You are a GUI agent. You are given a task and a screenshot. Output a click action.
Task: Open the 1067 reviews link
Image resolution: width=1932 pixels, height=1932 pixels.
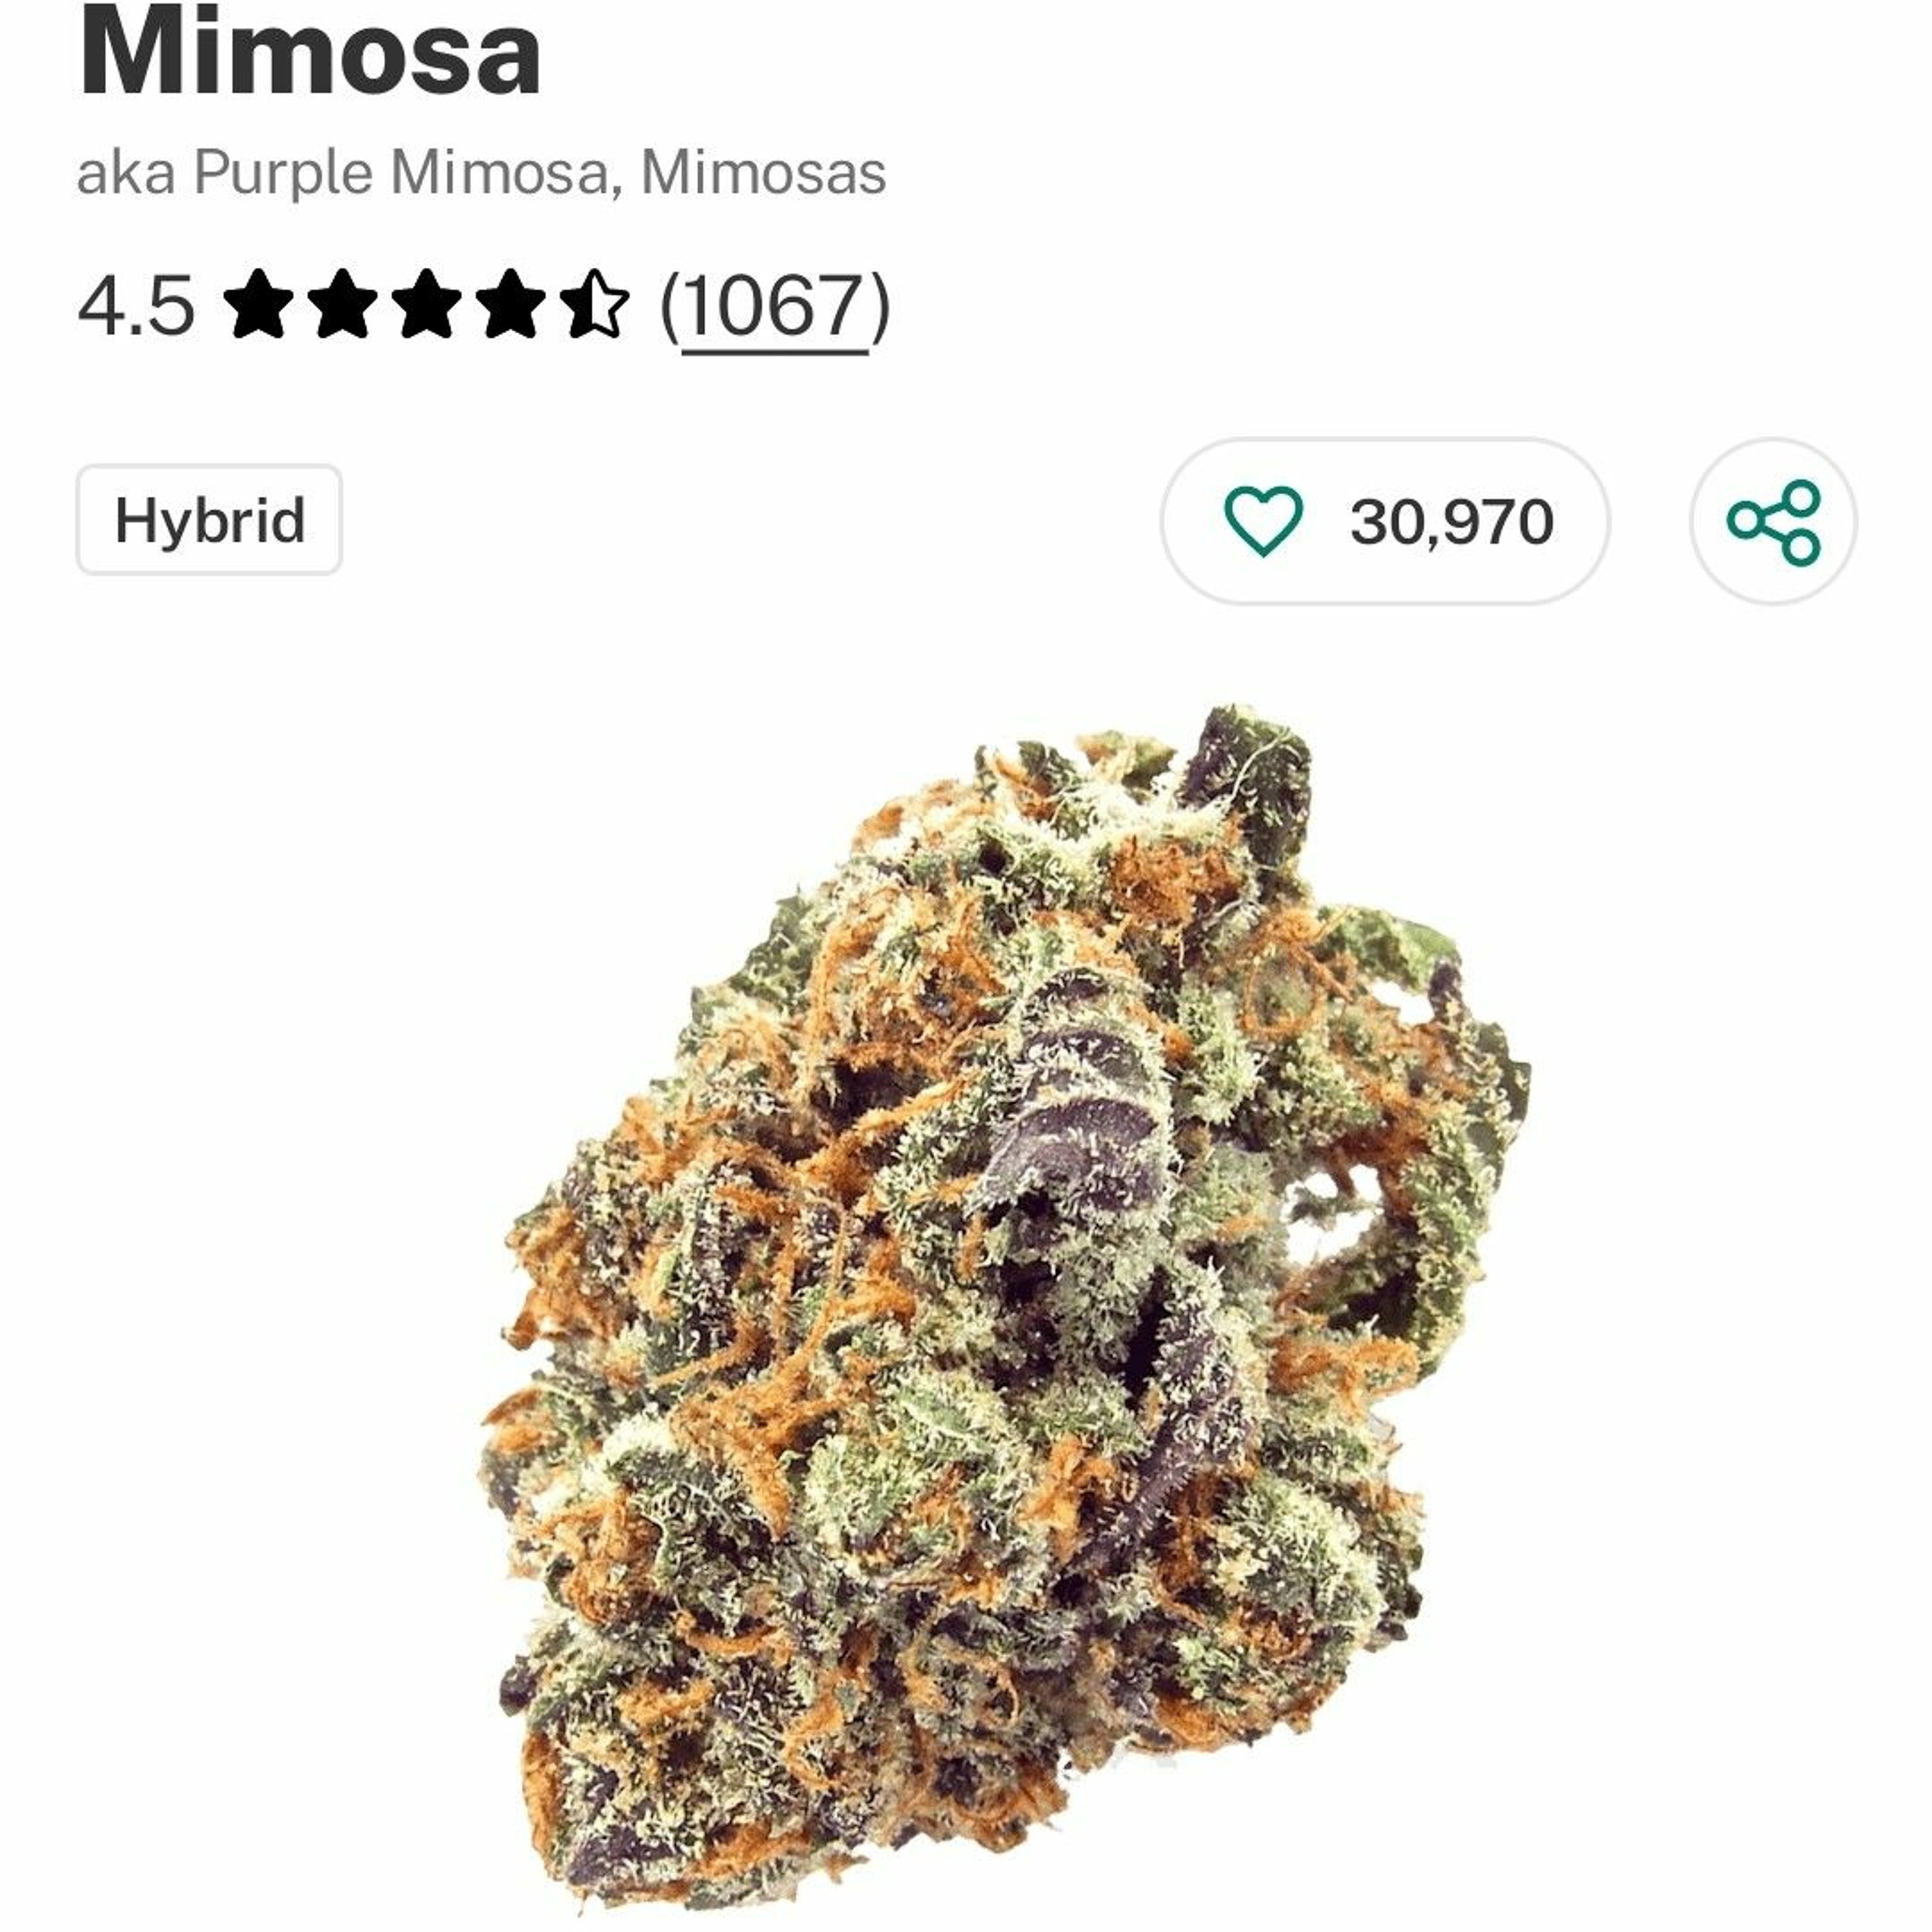point(774,307)
